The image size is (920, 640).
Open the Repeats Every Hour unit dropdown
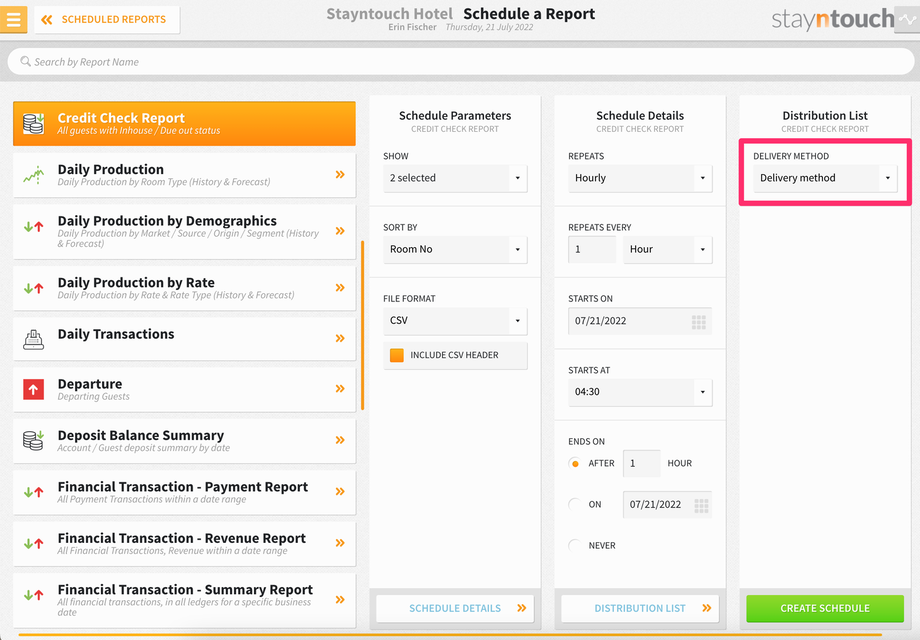[668, 249]
